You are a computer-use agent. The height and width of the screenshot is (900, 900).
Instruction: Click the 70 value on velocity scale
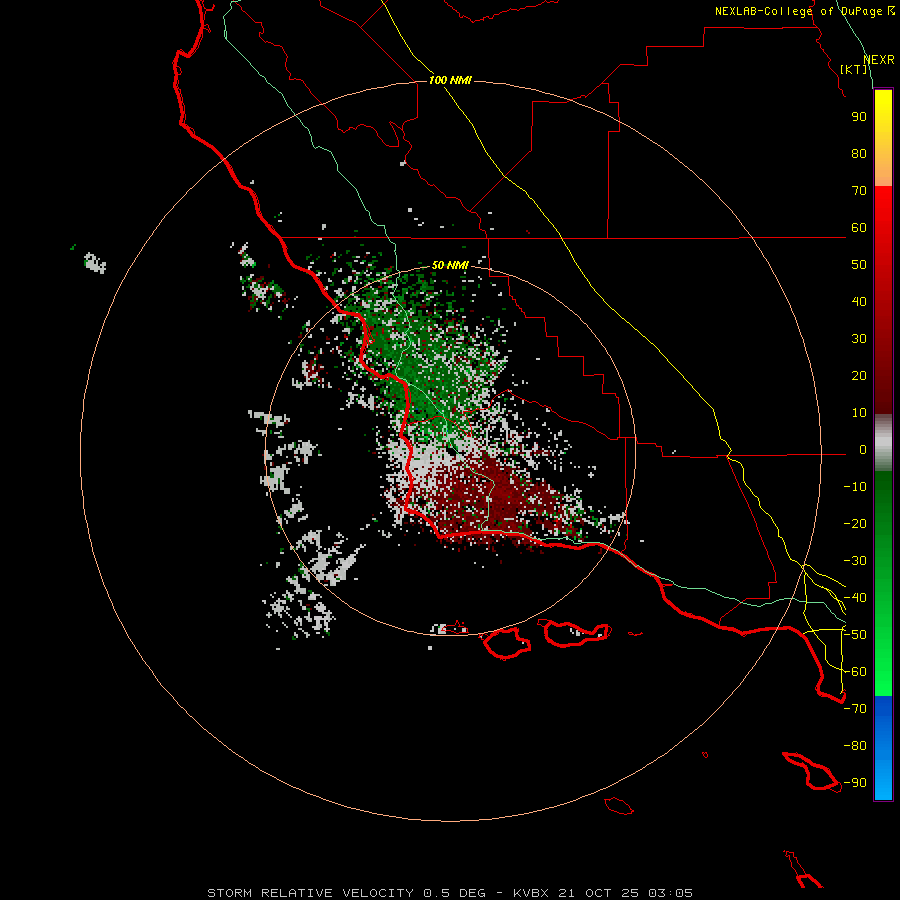pyautogui.click(x=859, y=191)
